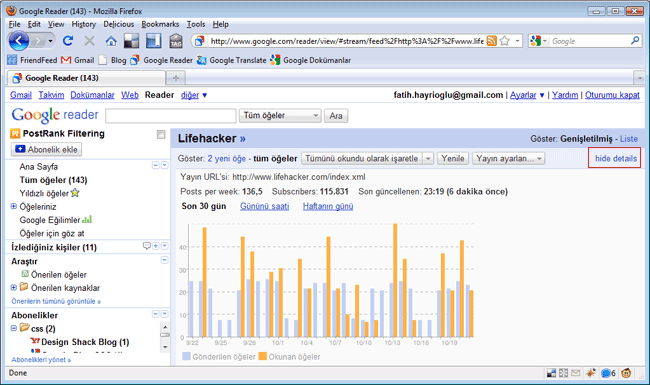Screen dimensions: 650x385
Task: Open the Gmail bookmark in toolbar
Action: (78, 60)
